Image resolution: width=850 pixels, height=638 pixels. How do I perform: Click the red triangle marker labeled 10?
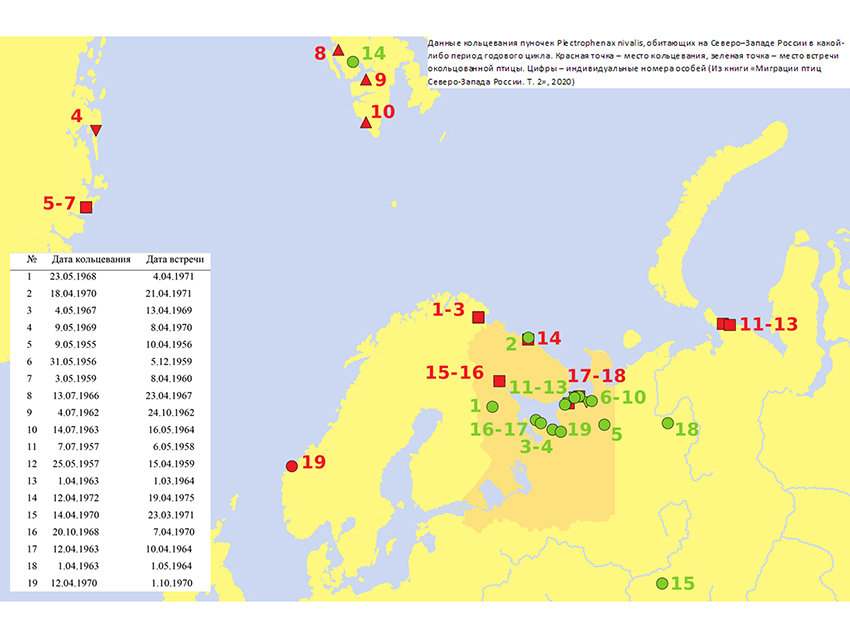(x=366, y=123)
